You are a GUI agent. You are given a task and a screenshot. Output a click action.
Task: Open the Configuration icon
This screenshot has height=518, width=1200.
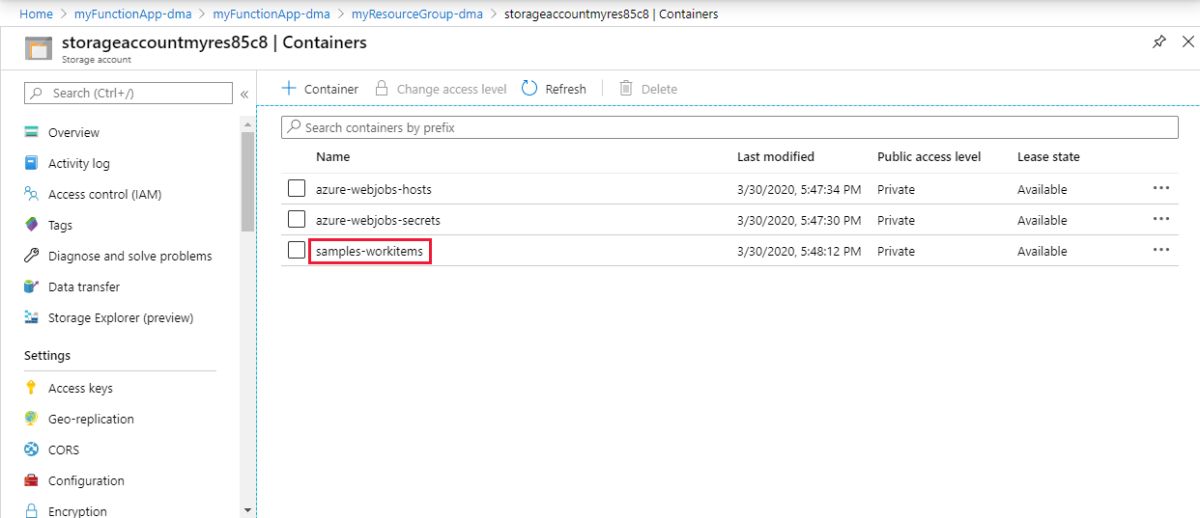click(31, 481)
